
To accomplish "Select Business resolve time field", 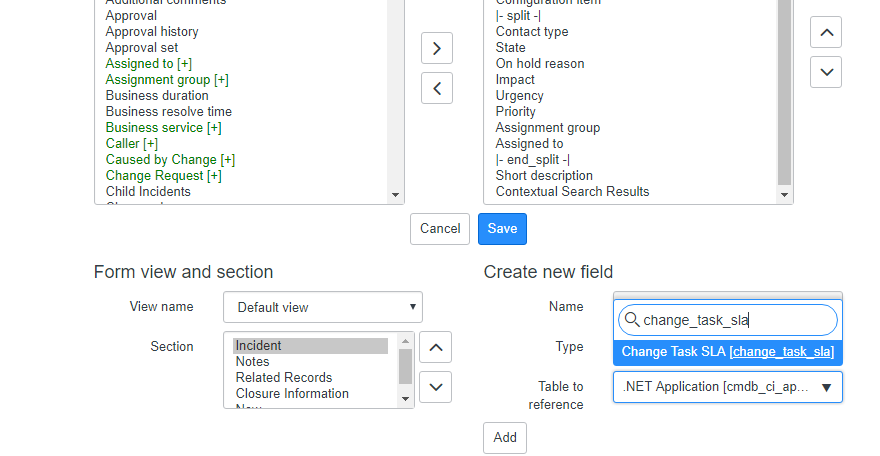I will coord(169,112).
